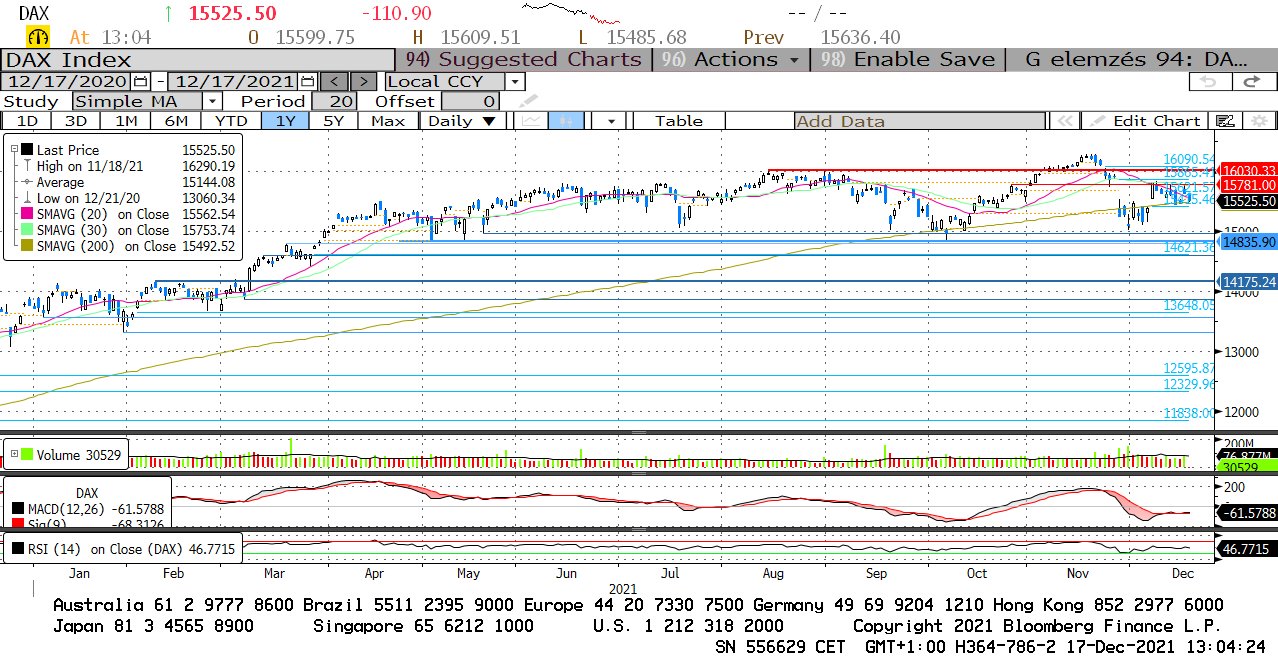Select the 3D range tab
This screenshot has height=670, width=1278.
(76, 121)
